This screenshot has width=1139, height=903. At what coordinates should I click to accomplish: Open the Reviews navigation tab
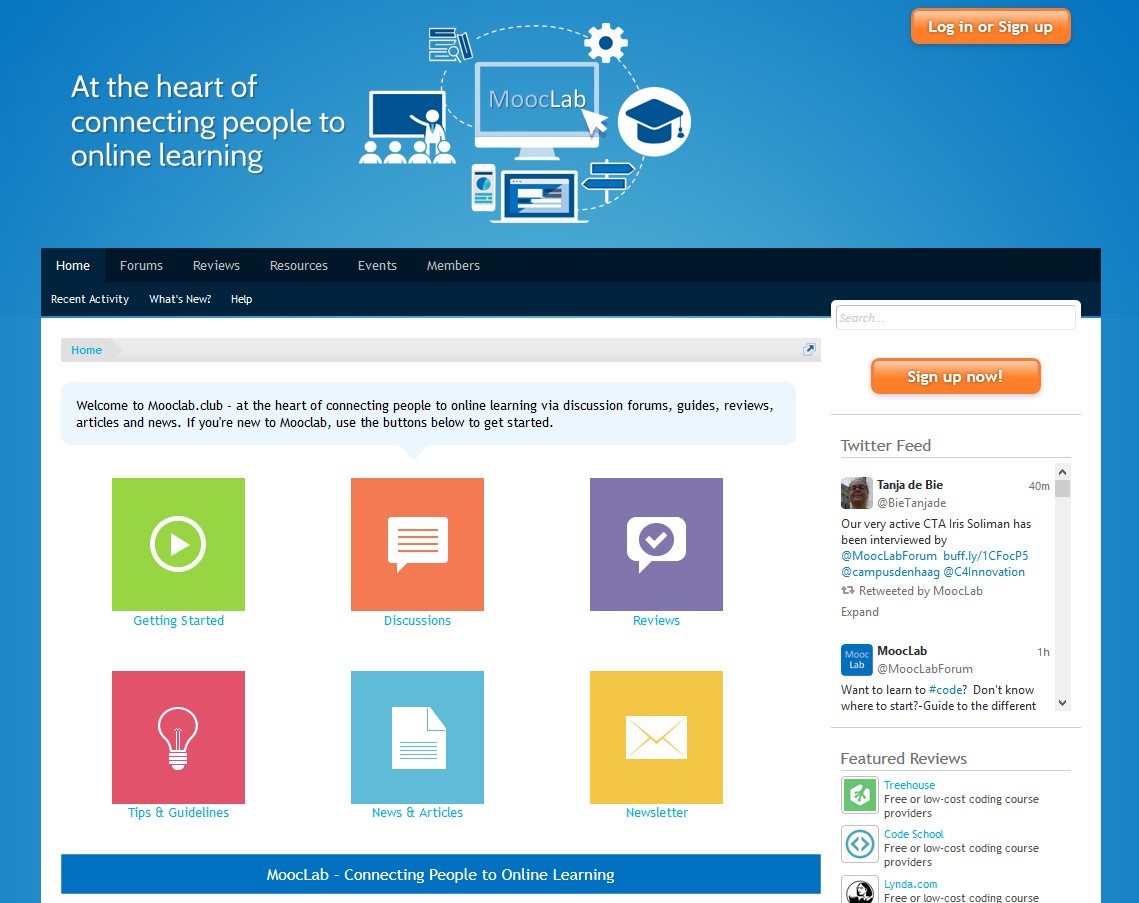pos(216,265)
